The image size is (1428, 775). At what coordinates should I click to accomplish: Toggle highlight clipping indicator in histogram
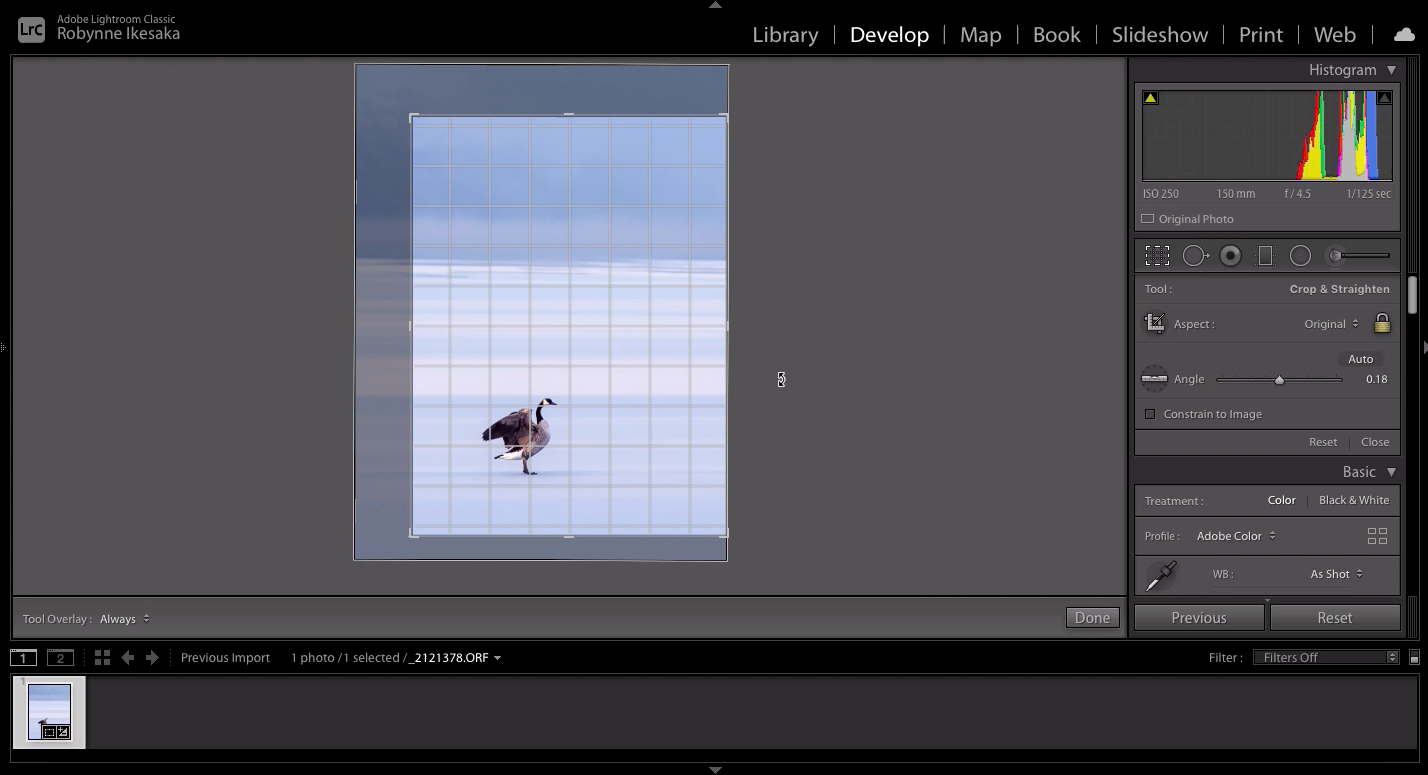1384,98
